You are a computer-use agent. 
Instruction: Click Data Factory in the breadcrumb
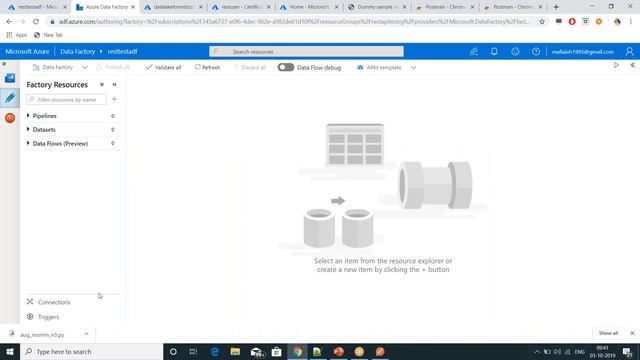coord(78,52)
